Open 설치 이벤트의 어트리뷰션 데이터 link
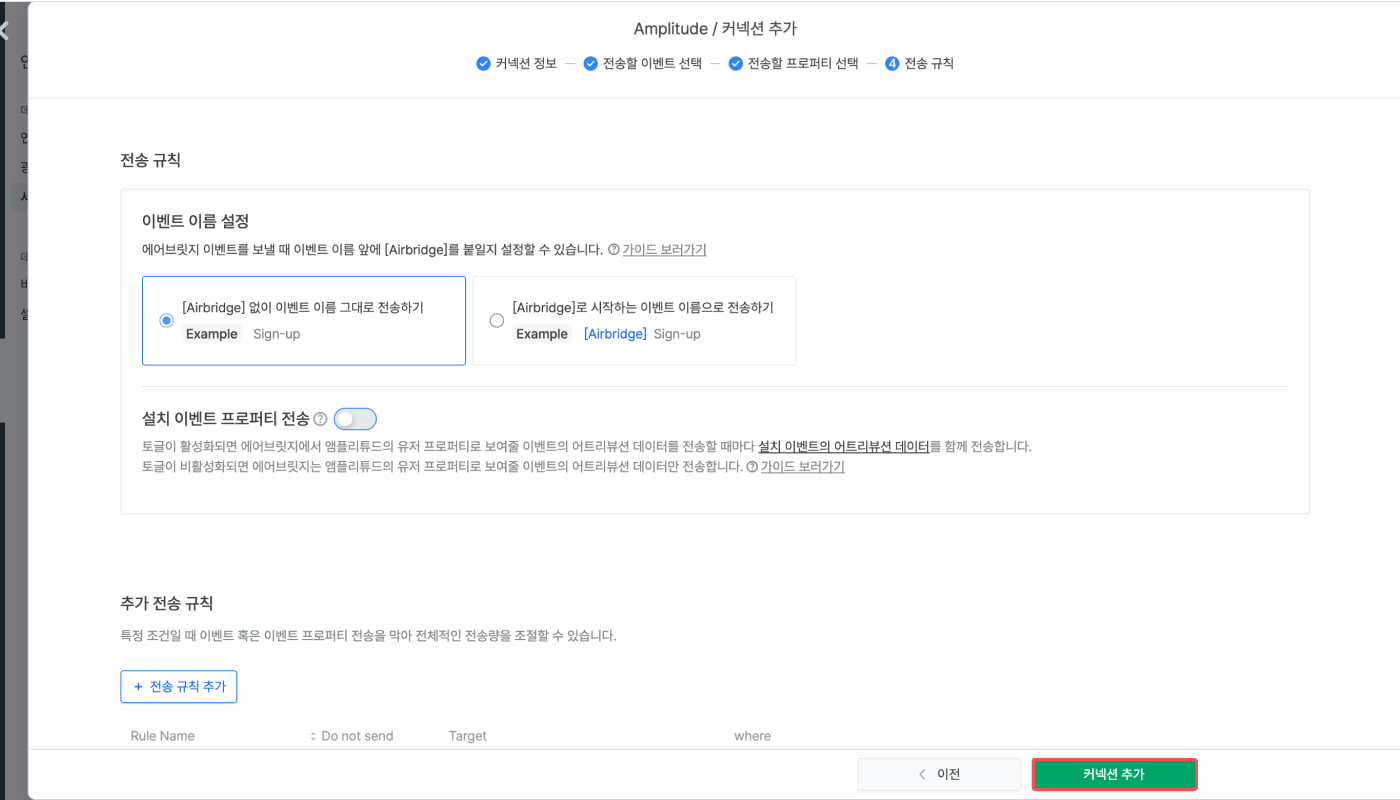Screen dimensions: 1400x800 coord(844,446)
